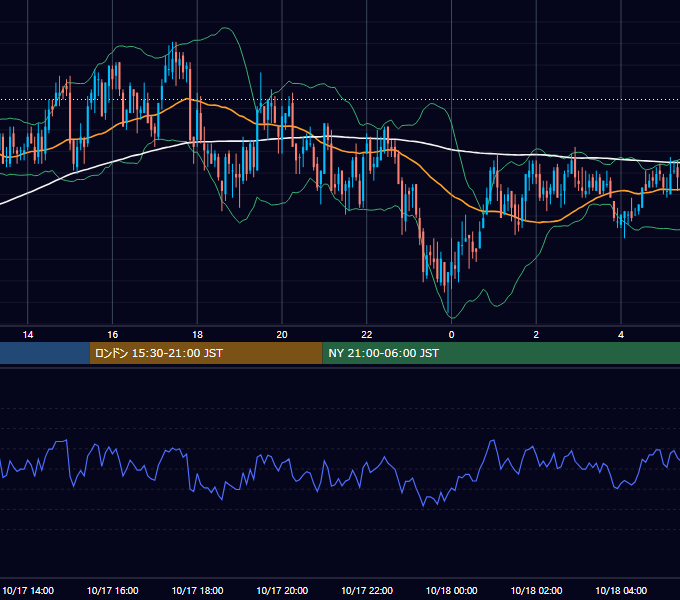The width and height of the screenshot is (680, 600).
Task: Click the hour label 20 on time axis
Action: click(x=282, y=335)
